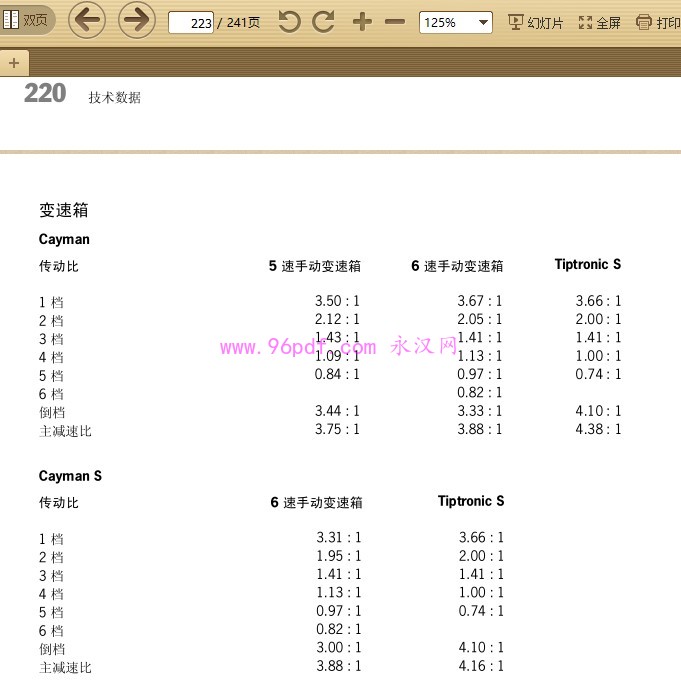The image size is (681, 687).
Task: Zoom in with the plus icon
Action: click(x=362, y=21)
